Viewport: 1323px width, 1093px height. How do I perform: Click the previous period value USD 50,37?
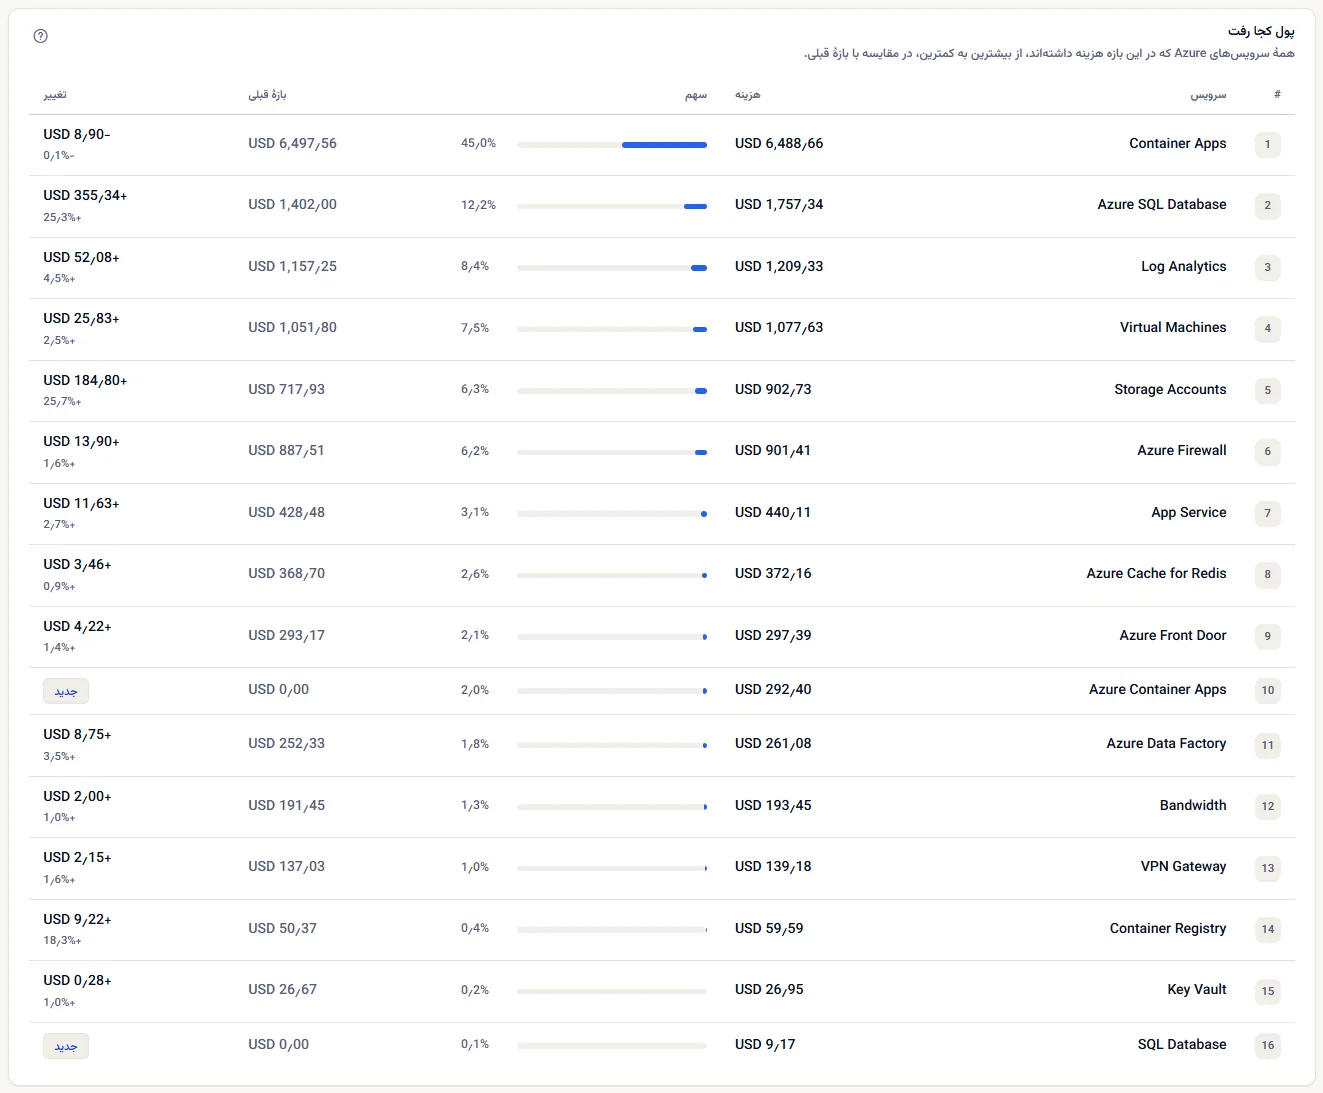point(282,928)
